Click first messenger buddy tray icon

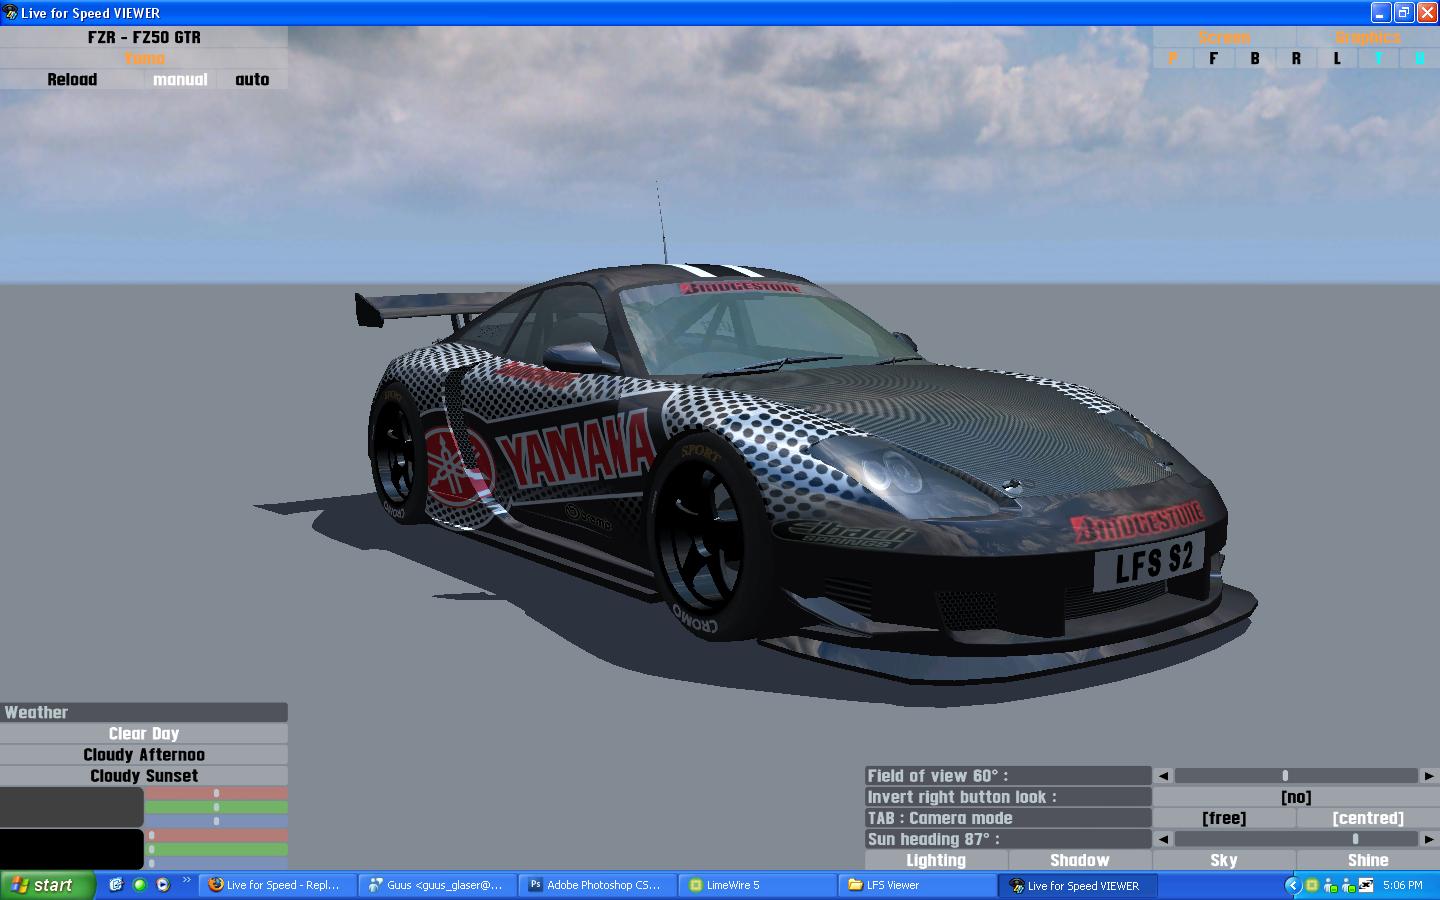click(1330, 885)
